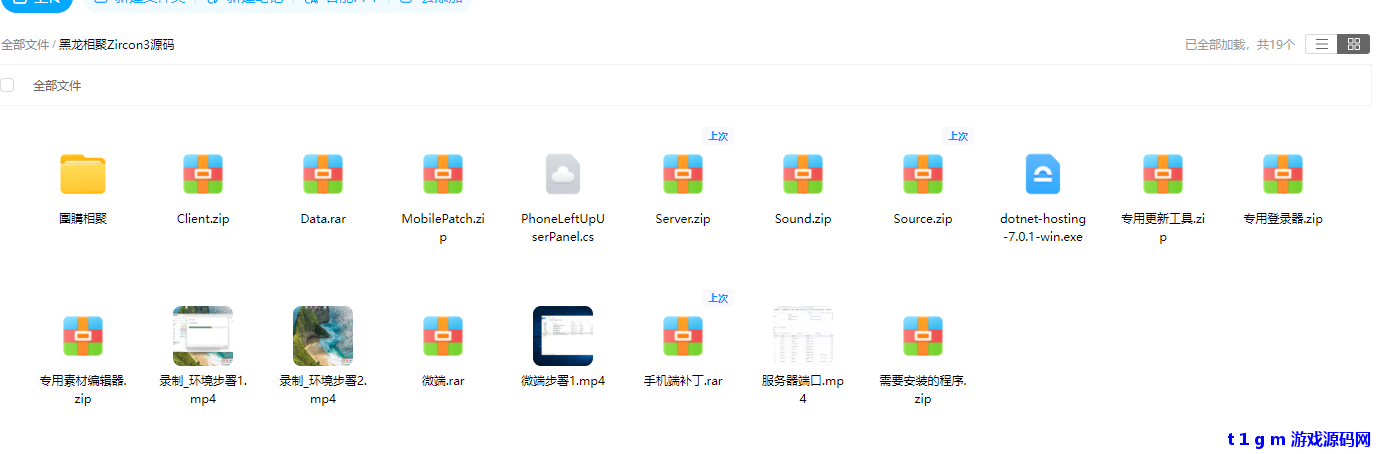Click the 全部文件 header label beside checkbox

coord(57,86)
